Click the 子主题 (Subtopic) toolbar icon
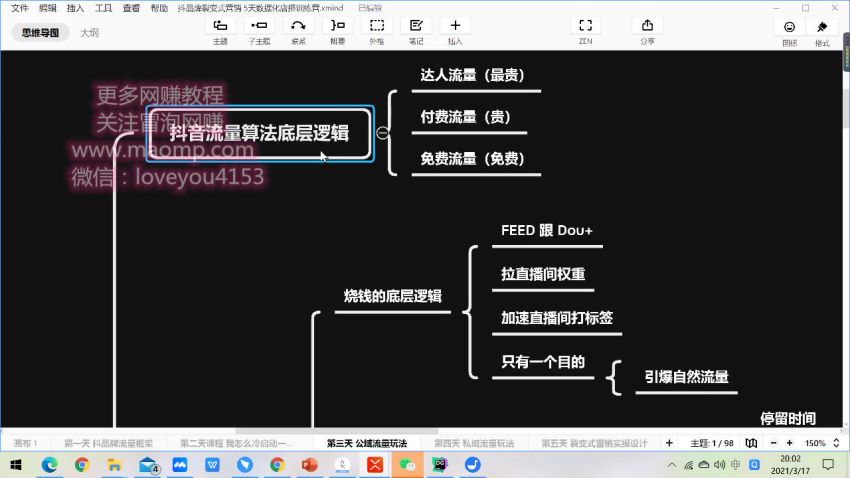This screenshot has width=850, height=478. 259,30
